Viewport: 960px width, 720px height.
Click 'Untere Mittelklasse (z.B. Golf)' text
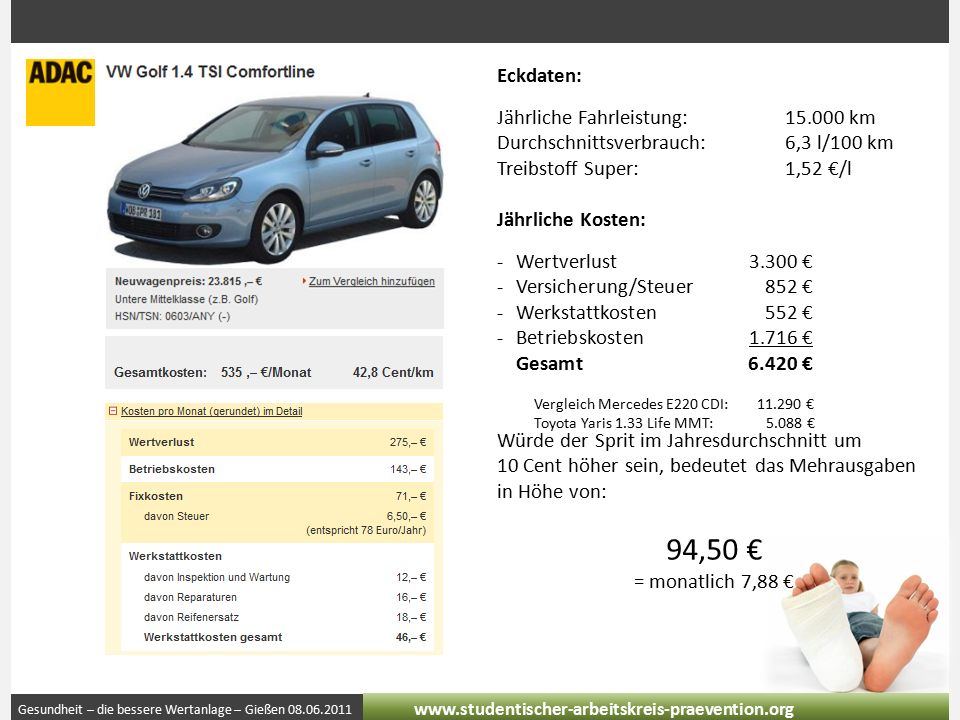click(187, 299)
